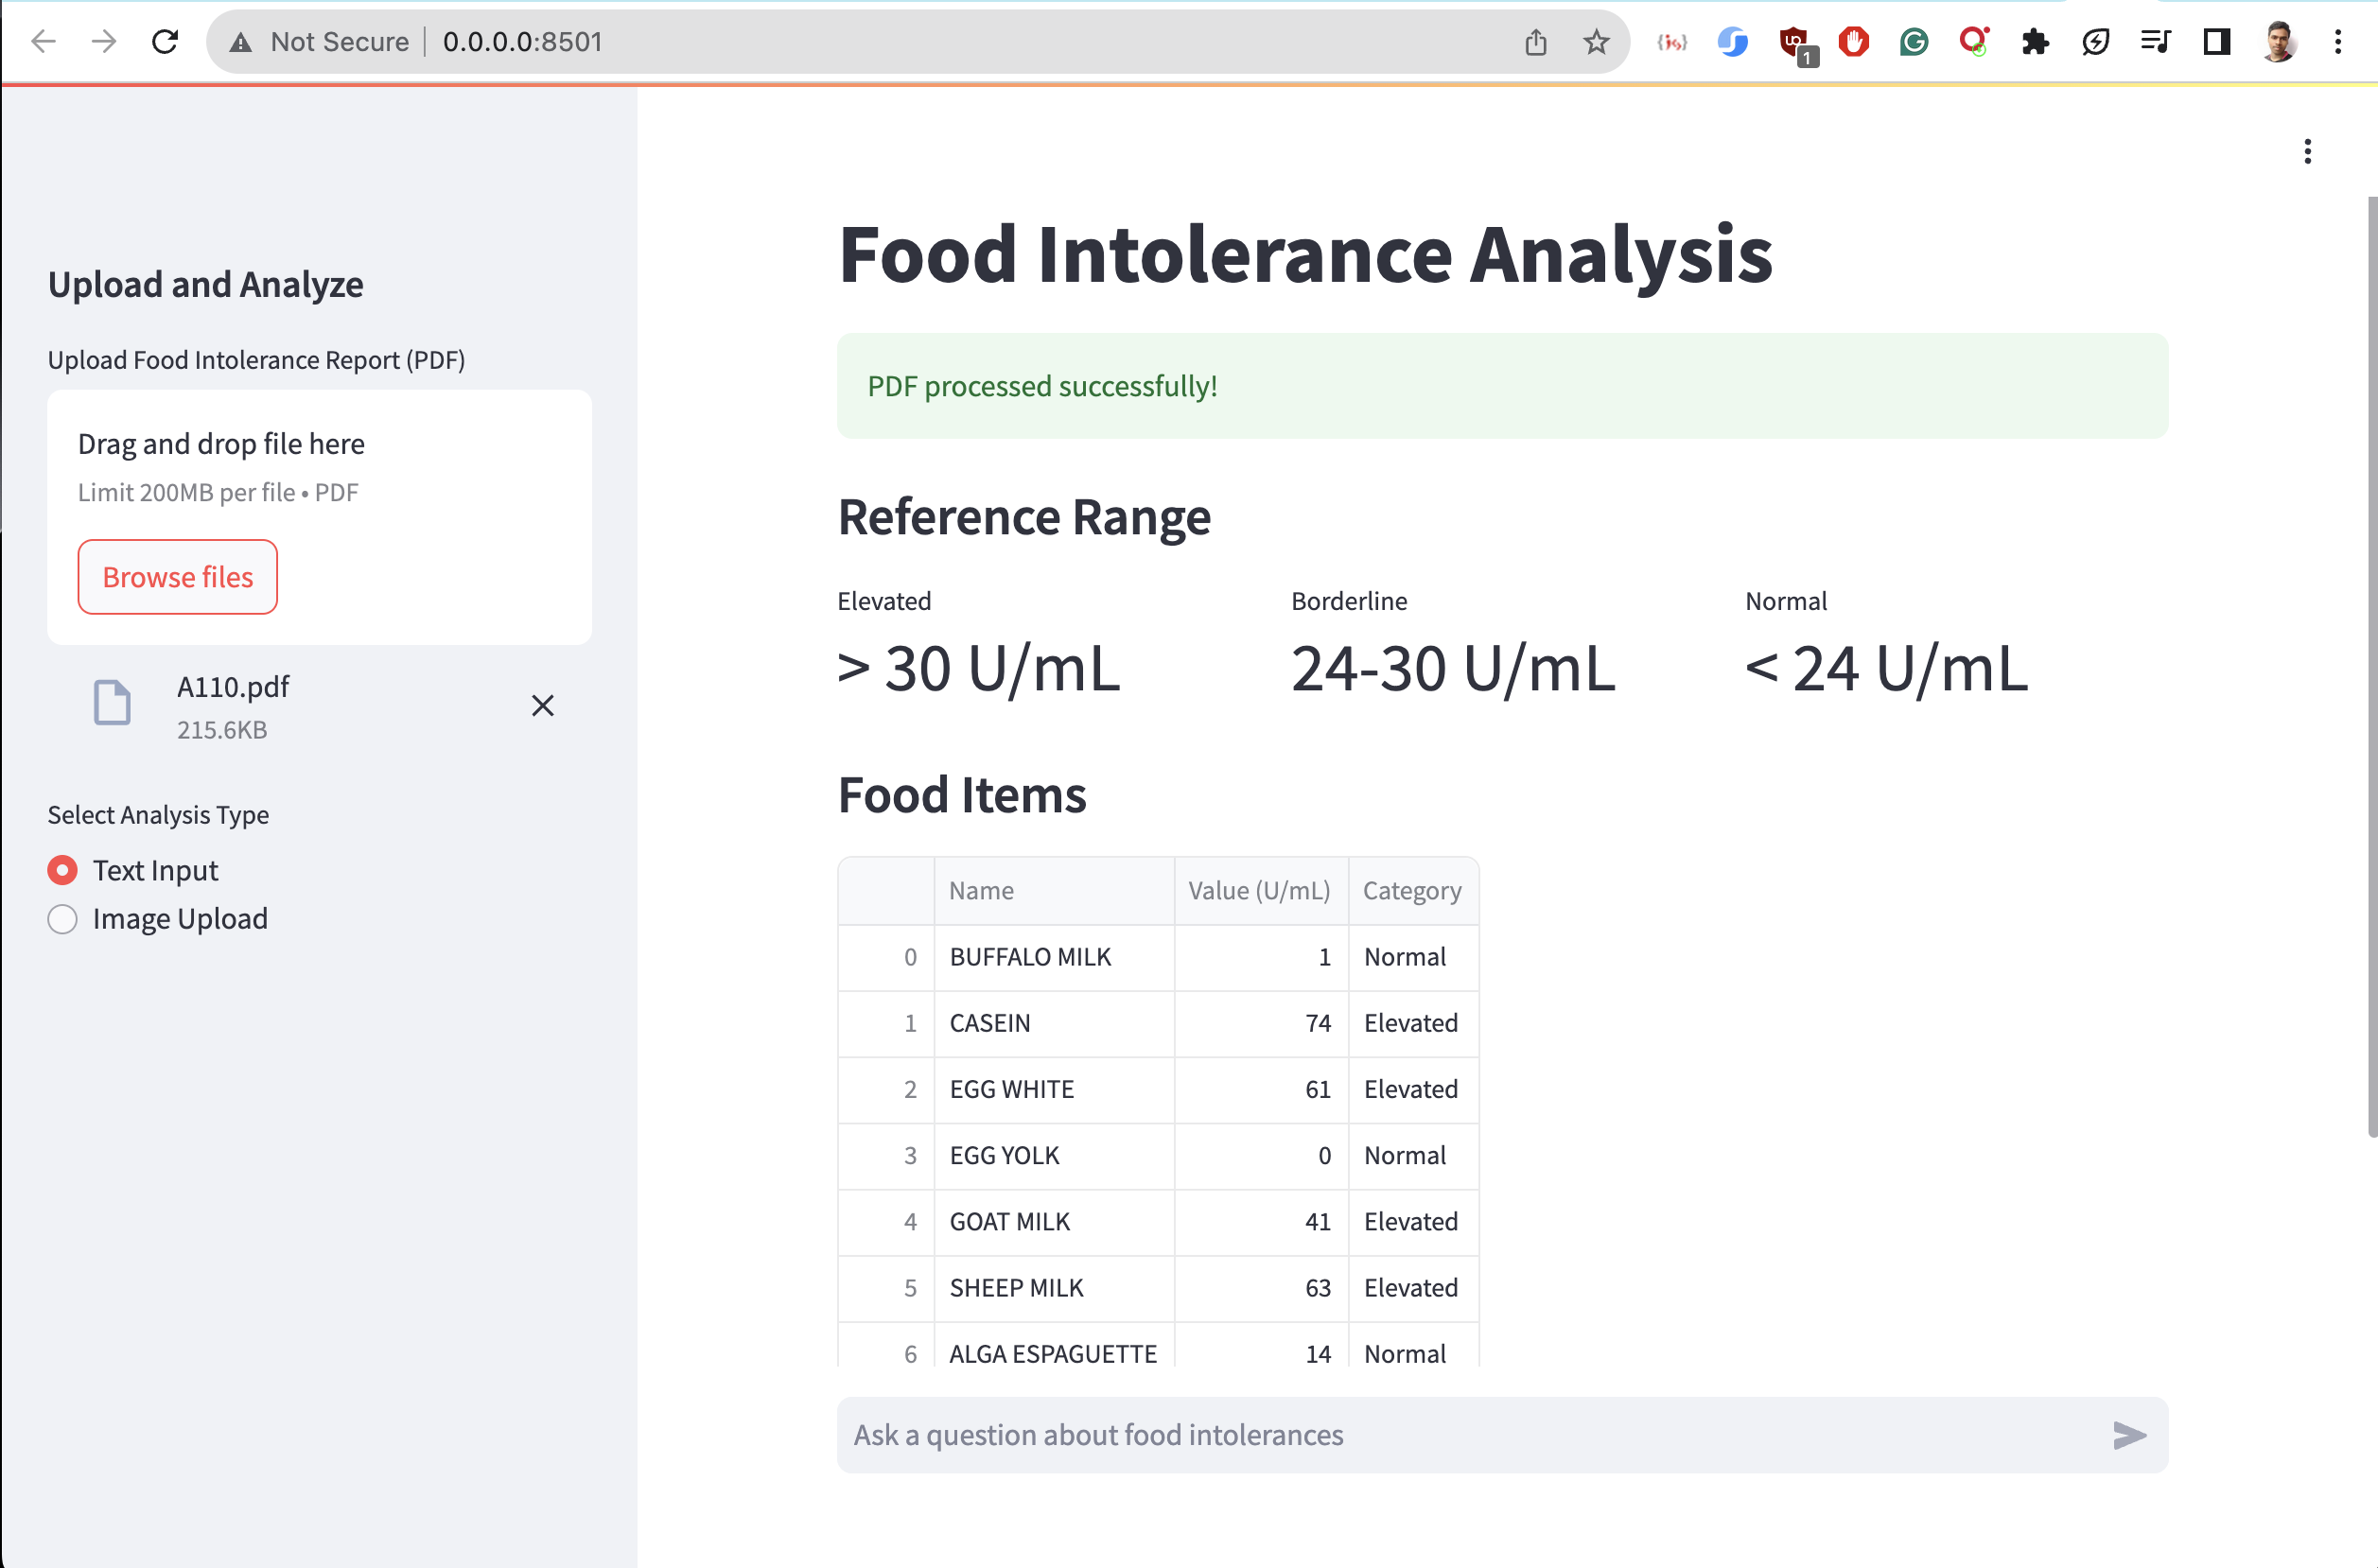2378x1568 pixels.
Task: Toggle browser side panel icon
Action: pos(2216,42)
